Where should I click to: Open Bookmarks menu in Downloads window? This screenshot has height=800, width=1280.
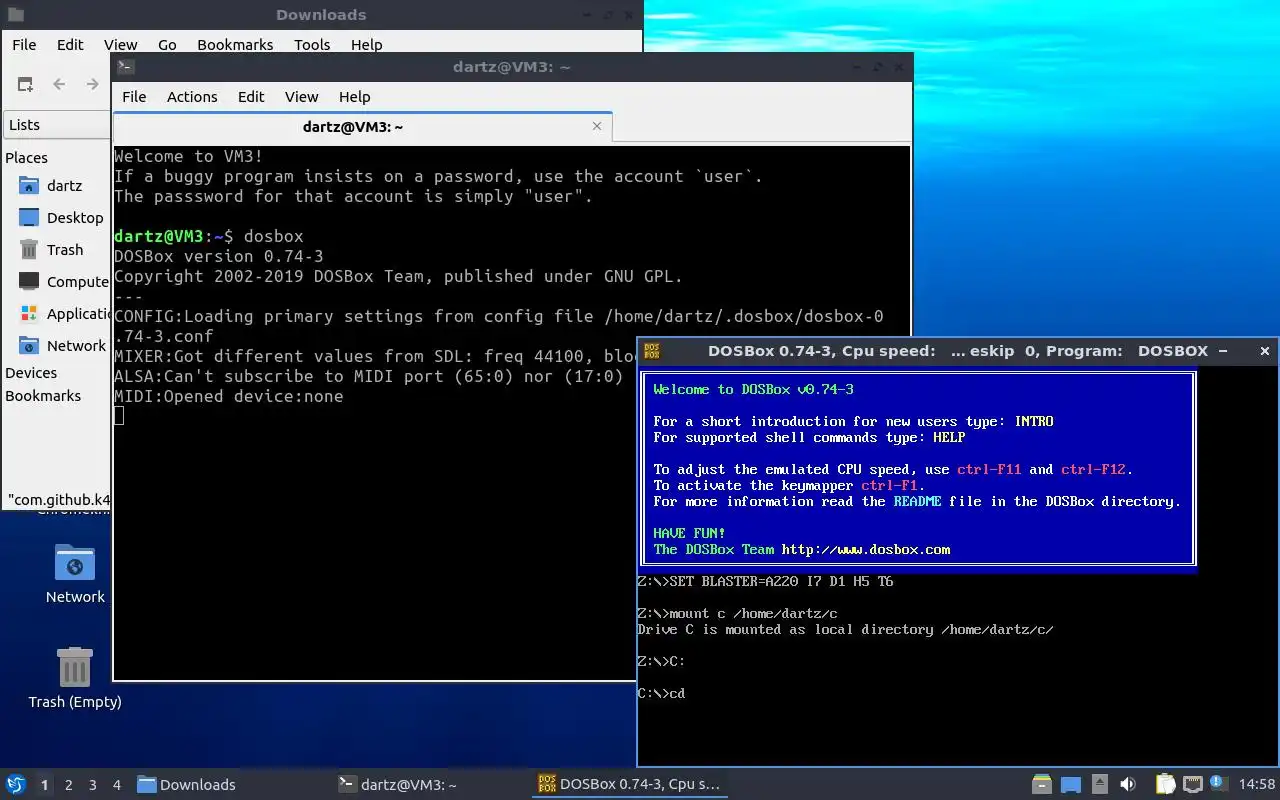tap(235, 44)
